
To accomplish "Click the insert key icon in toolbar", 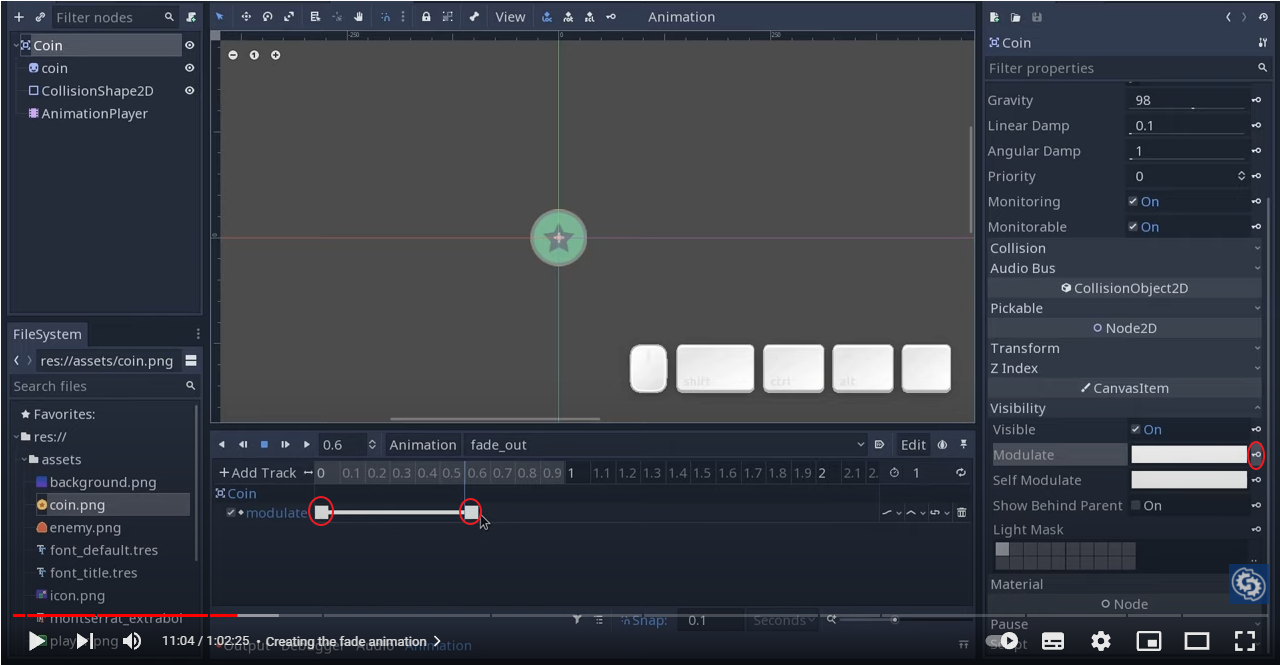I will pyautogui.click(x=611, y=17).
